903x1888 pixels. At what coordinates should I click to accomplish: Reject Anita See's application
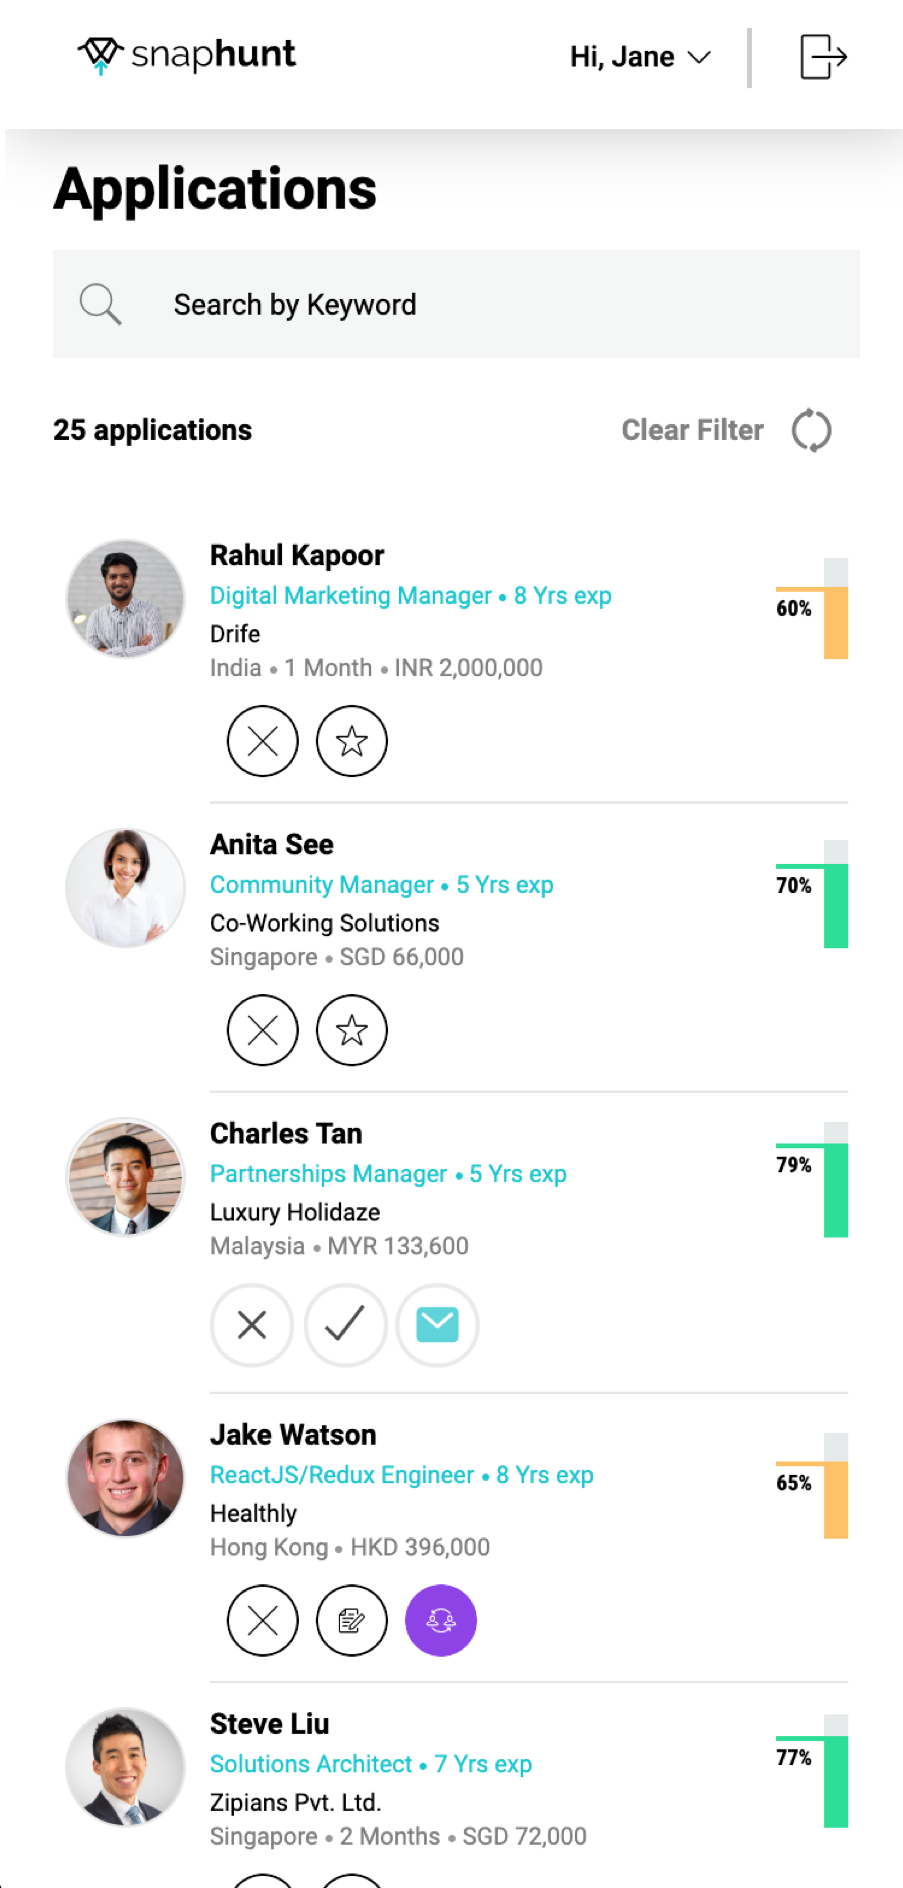[x=263, y=1030]
